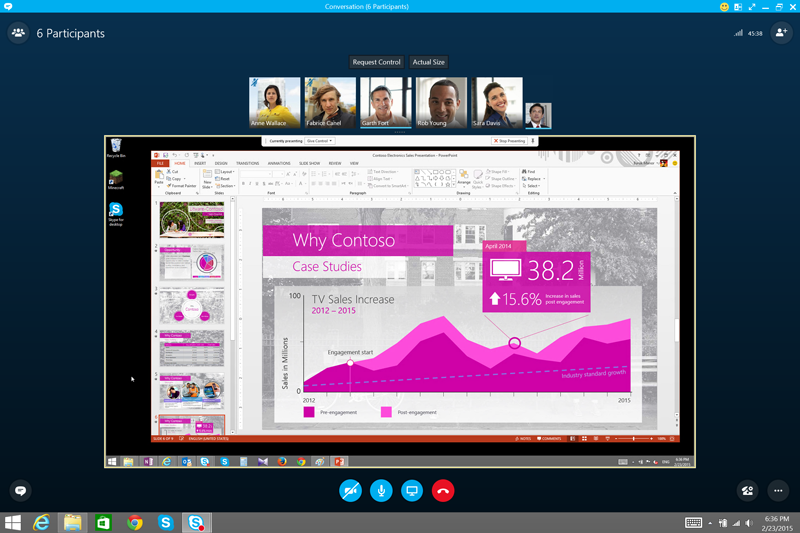The height and width of the screenshot is (533, 800).
Task: Click Format Painter in PowerPoint Clipboard group
Action: [182, 186]
